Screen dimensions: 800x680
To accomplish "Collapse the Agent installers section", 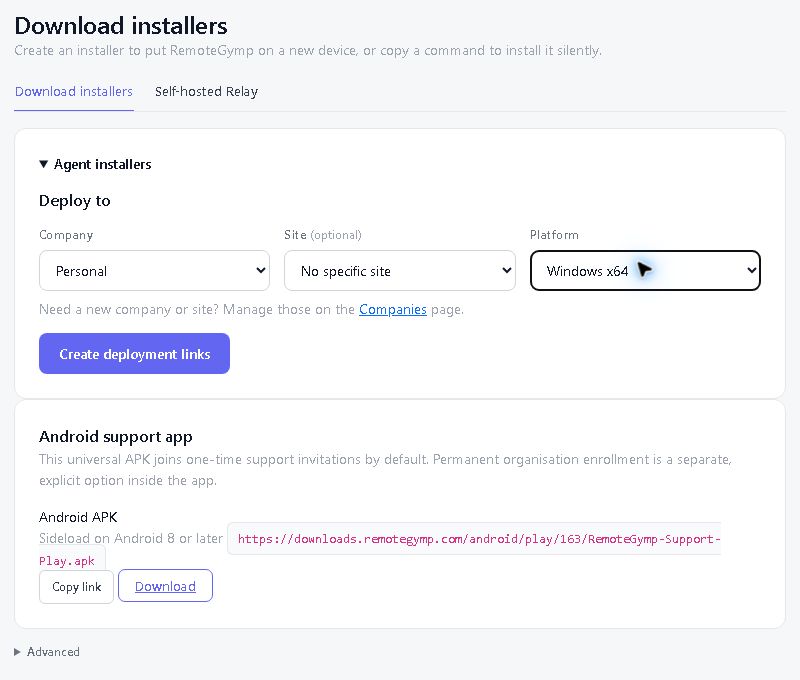I will coord(95,164).
